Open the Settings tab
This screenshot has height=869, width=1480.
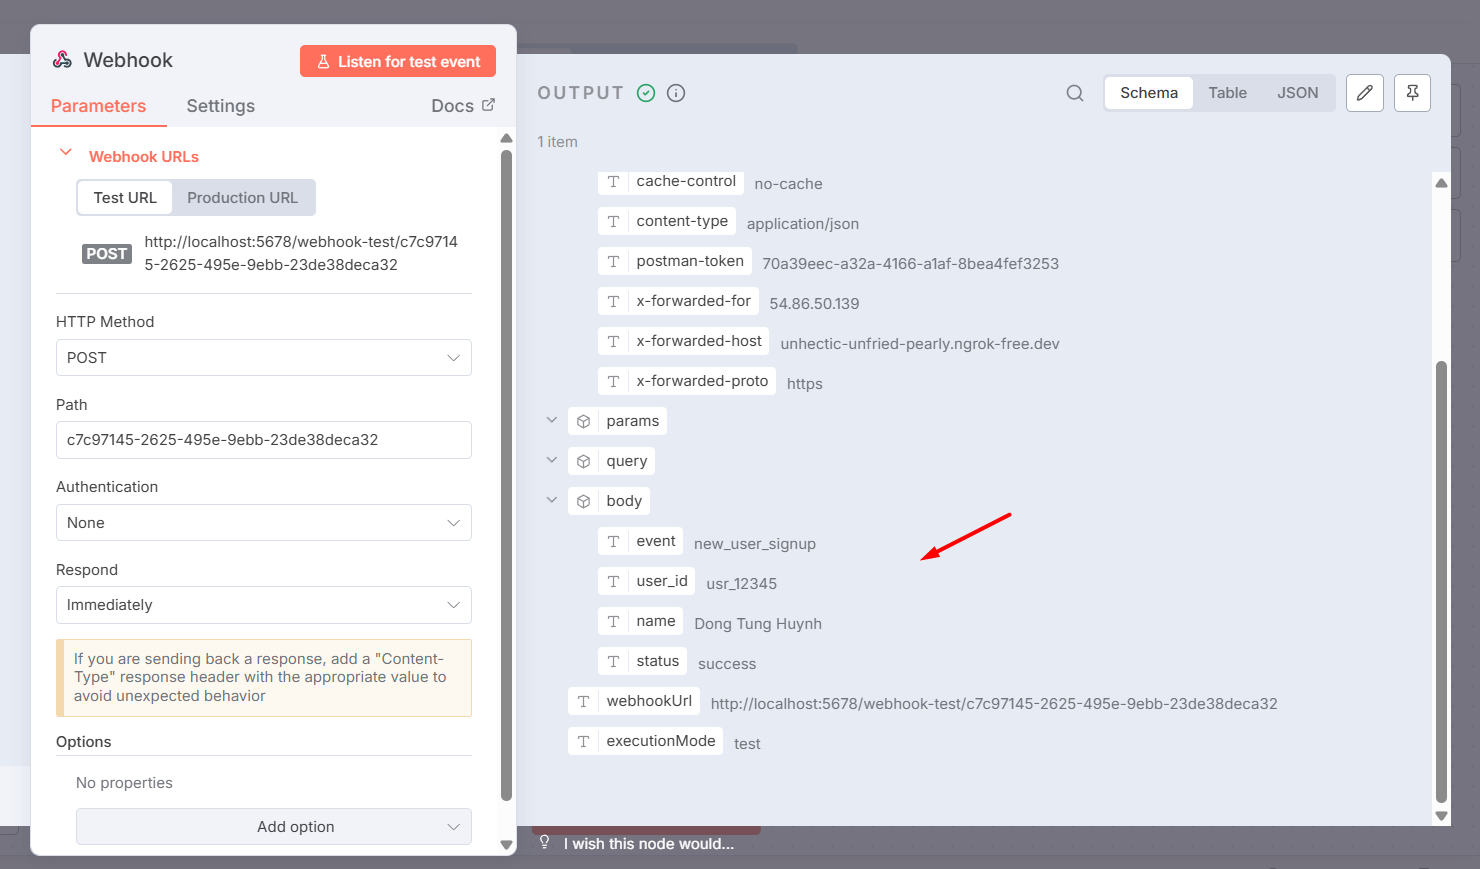[220, 106]
